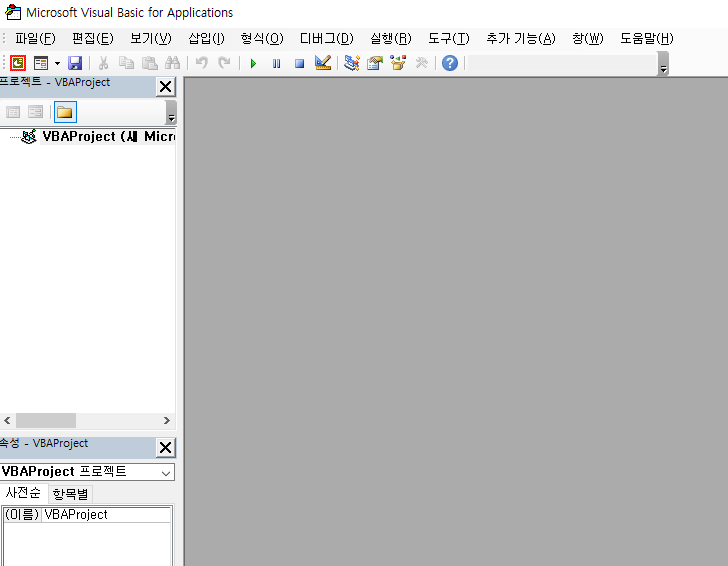Open Object Browser toolbar icon
728x566 pixels.
pyautogui.click(x=398, y=63)
